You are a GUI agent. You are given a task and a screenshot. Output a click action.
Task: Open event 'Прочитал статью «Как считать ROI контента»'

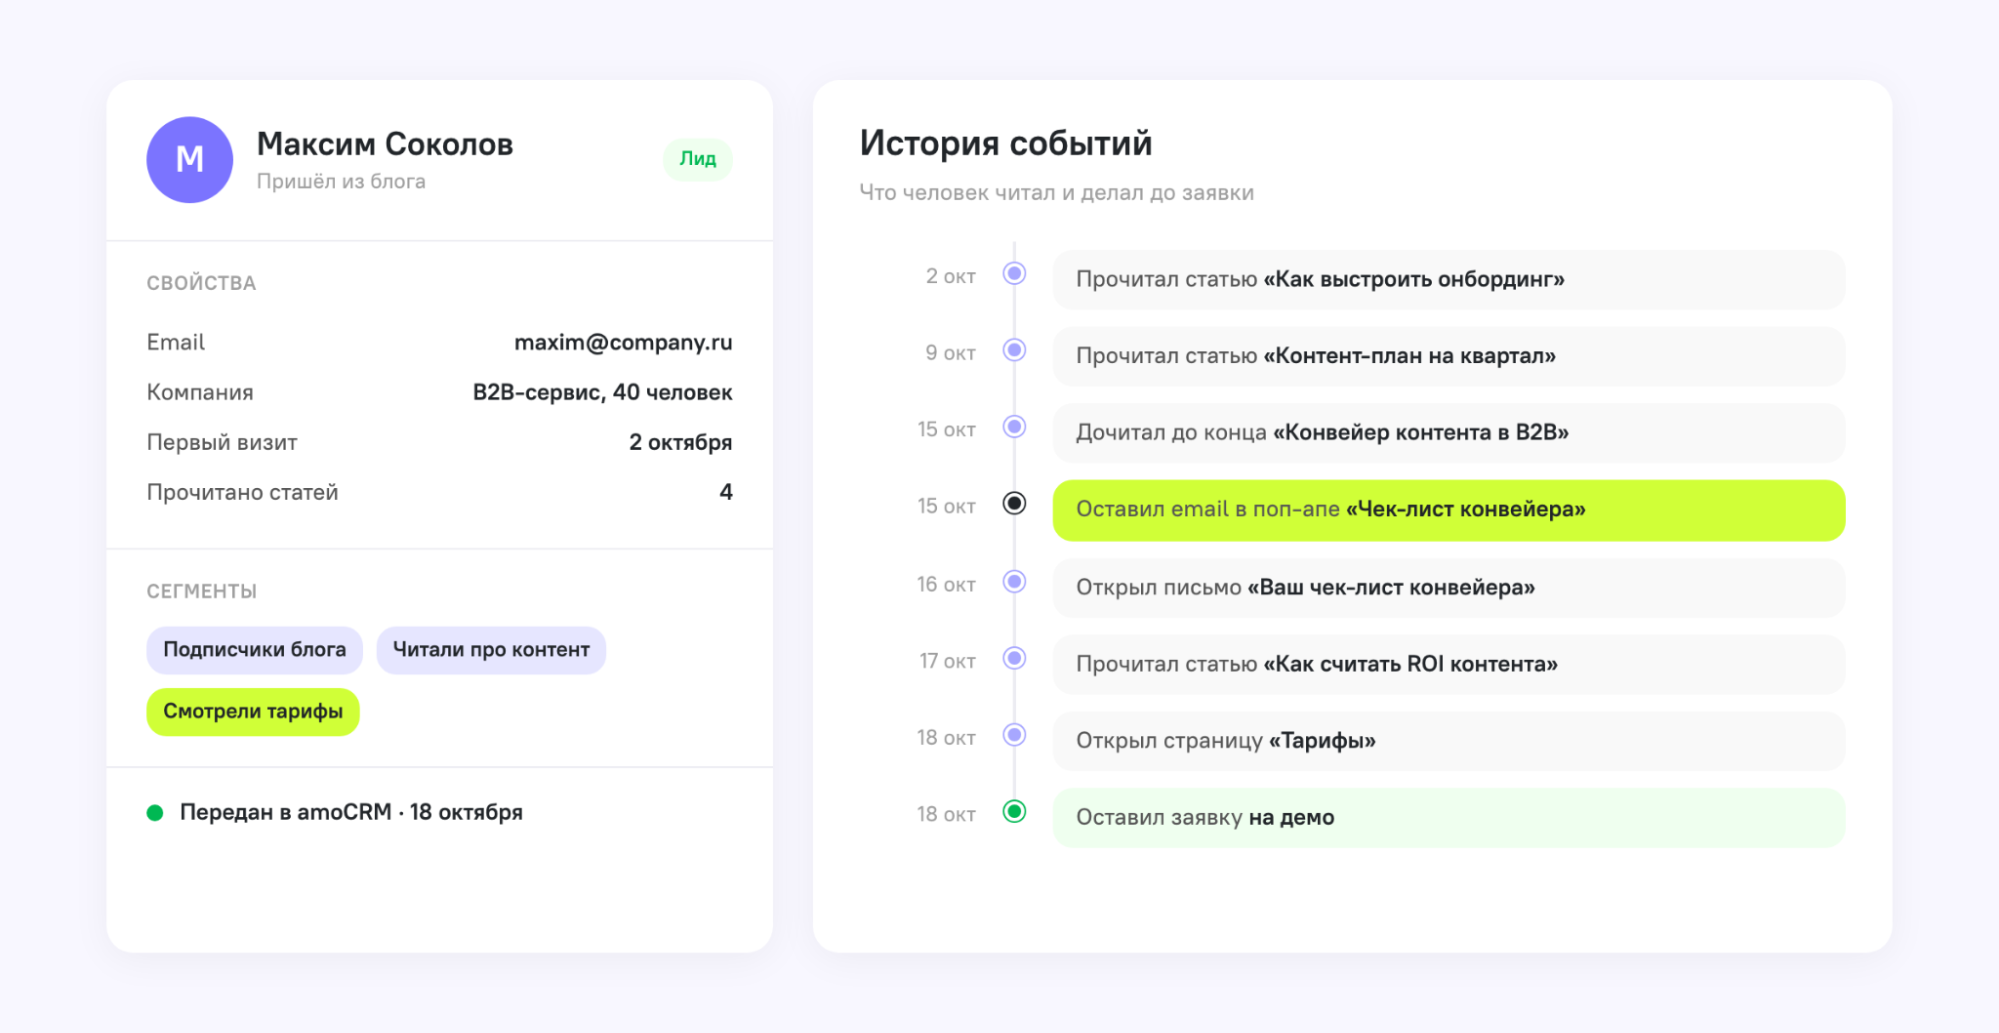pyautogui.click(x=1448, y=664)
